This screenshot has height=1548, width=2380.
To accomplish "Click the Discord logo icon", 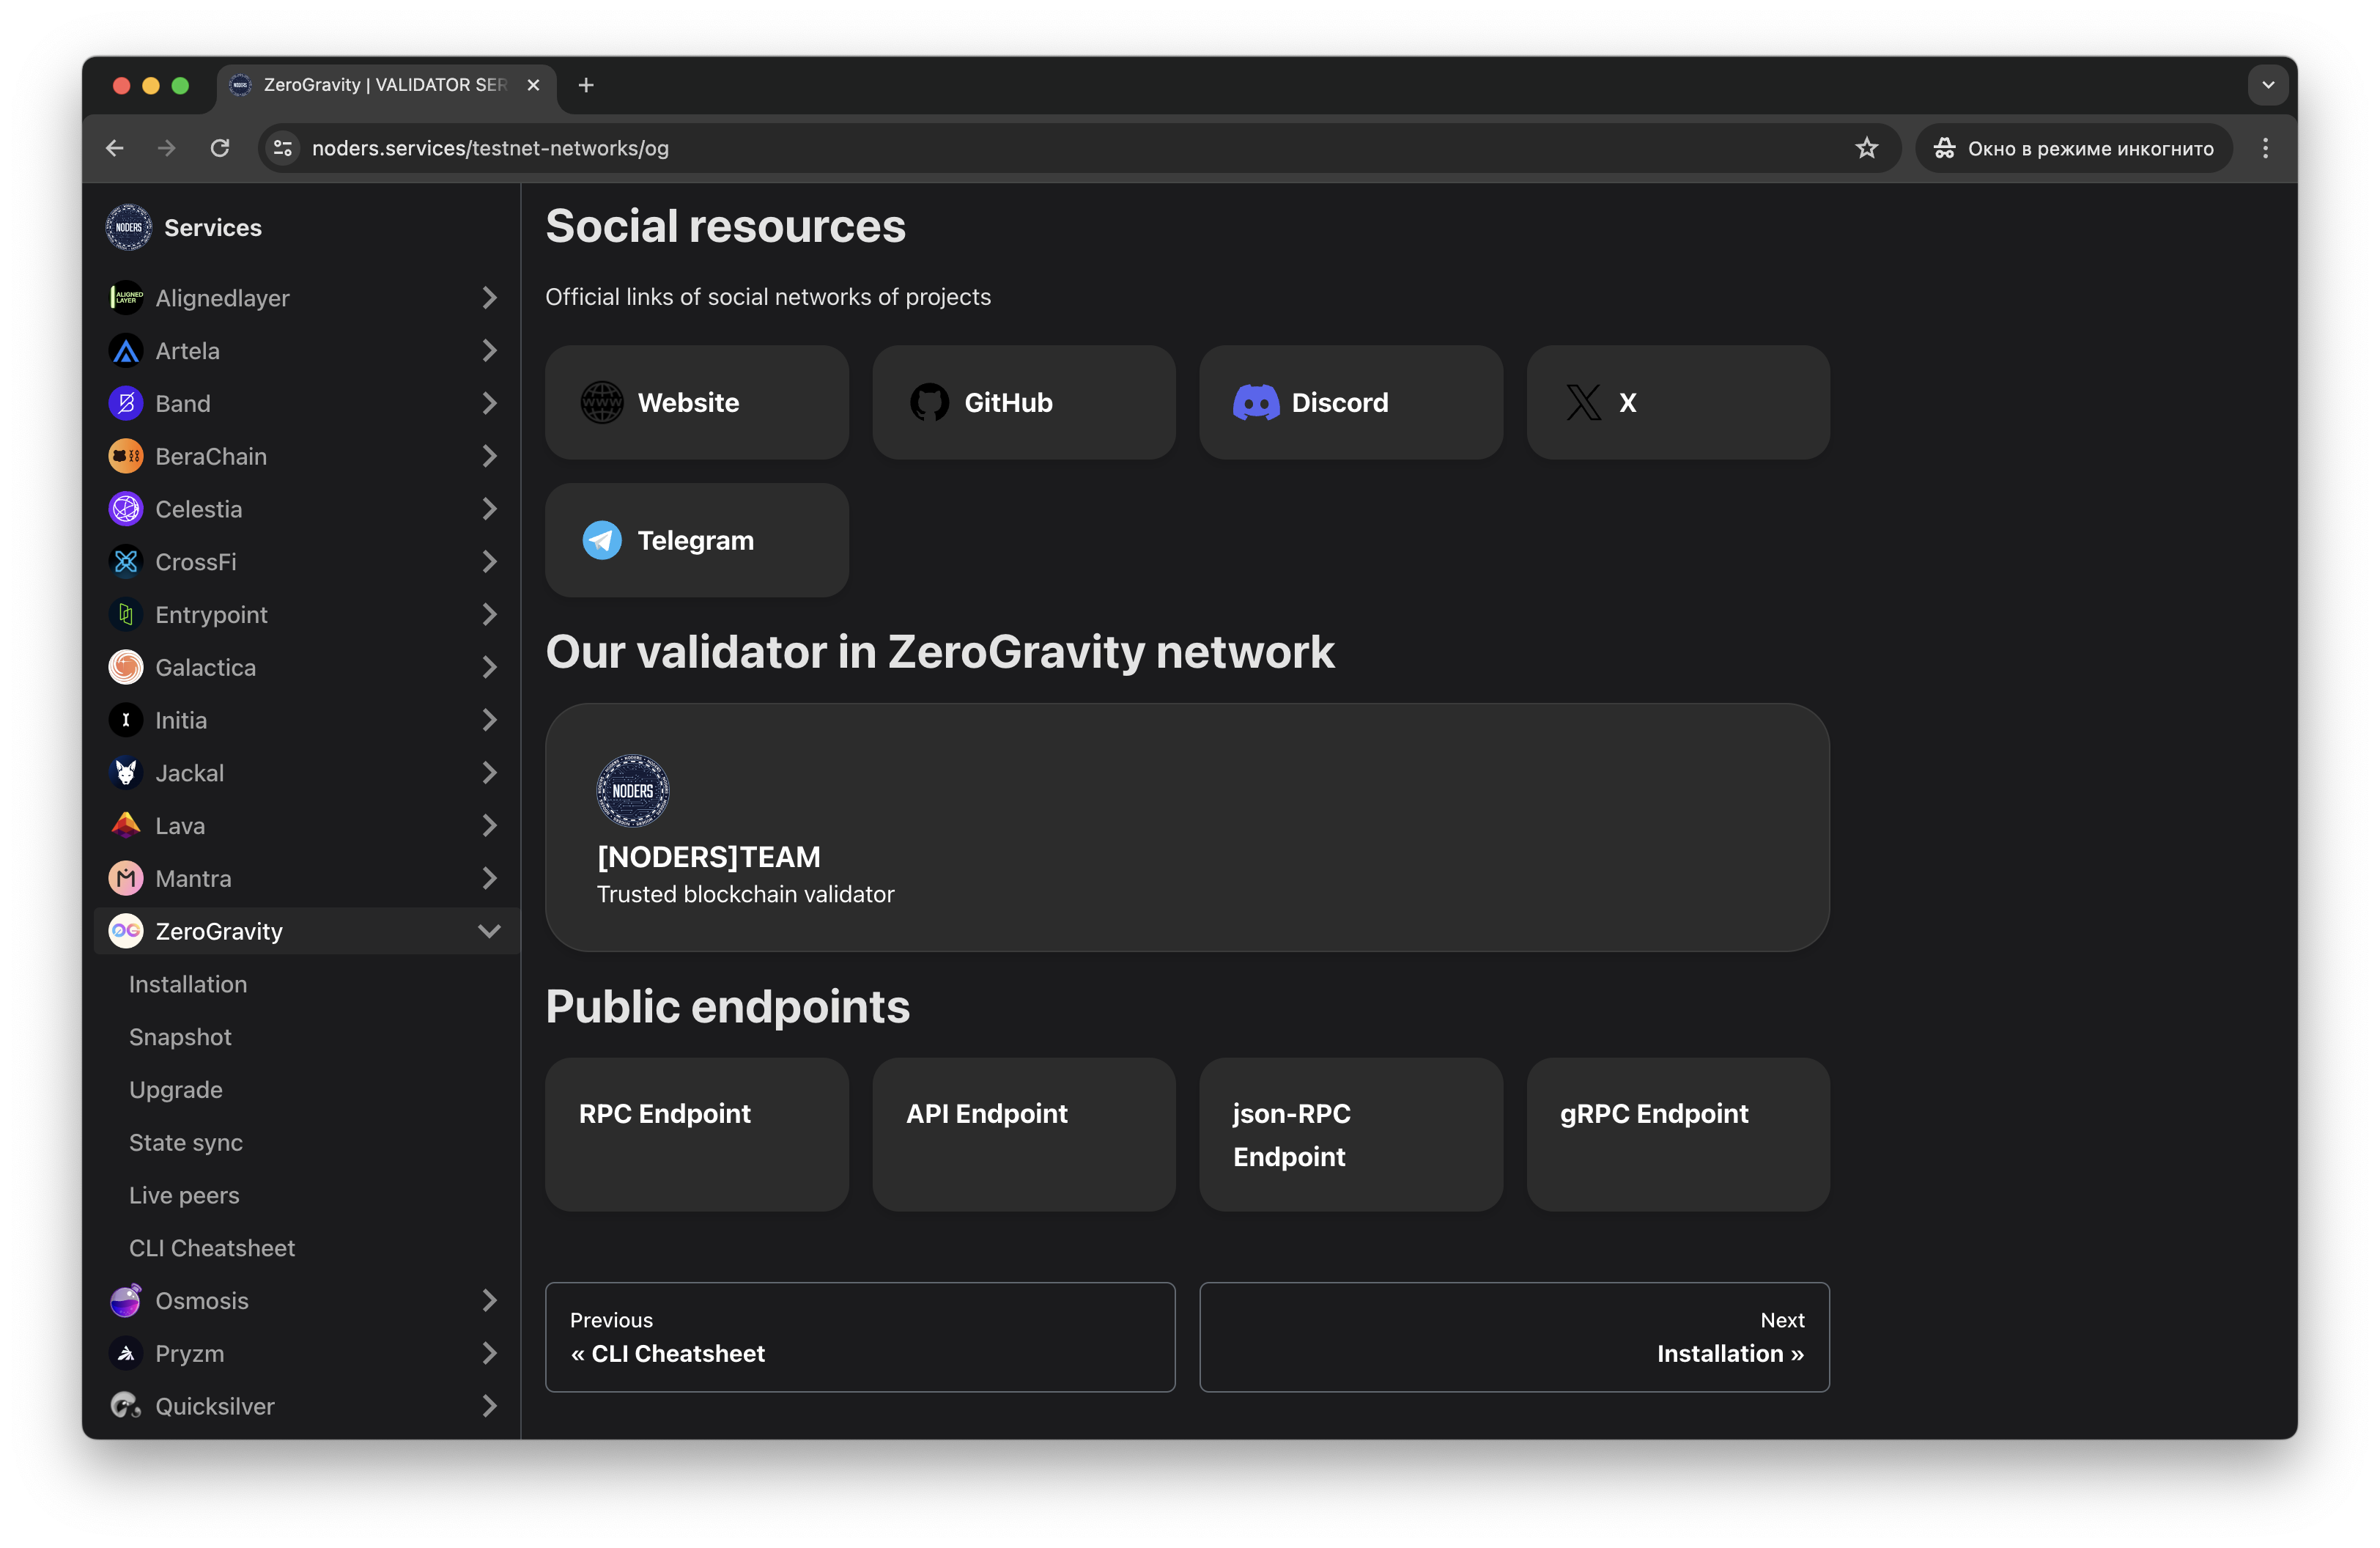I will [1256, 403].
